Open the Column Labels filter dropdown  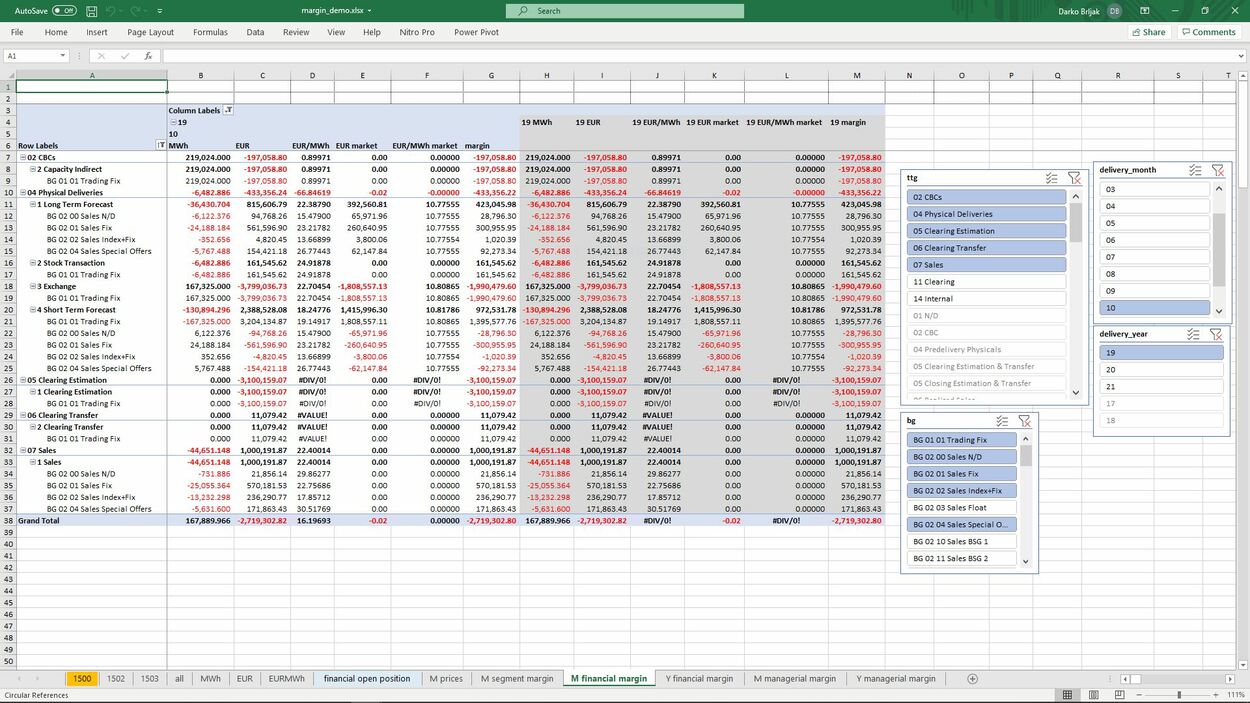228,110
